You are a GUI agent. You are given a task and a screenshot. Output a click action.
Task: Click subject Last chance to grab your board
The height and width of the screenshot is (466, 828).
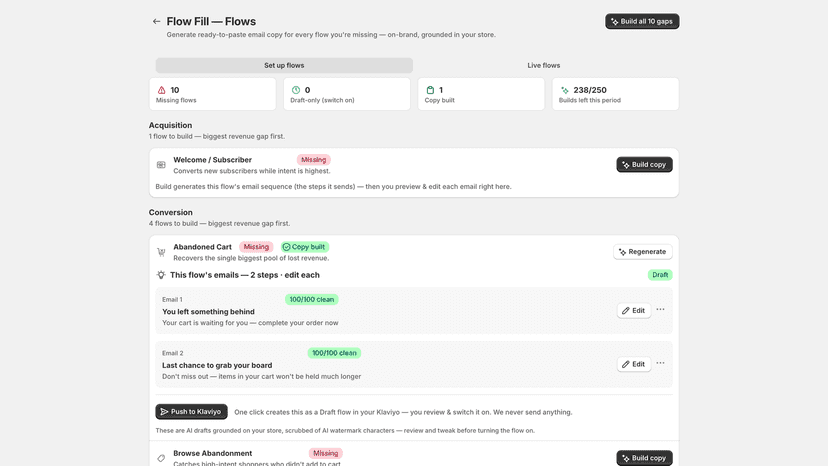pos(217,365)
